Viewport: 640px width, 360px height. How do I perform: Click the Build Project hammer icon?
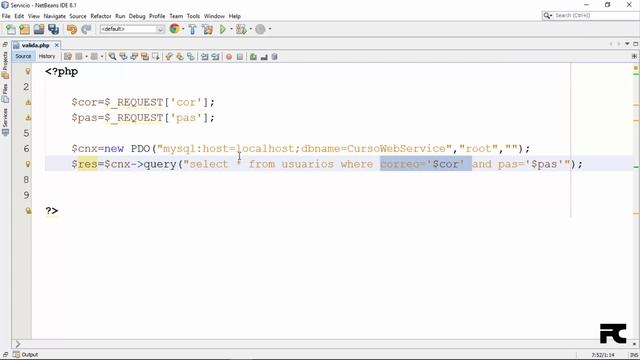point(192,29)
